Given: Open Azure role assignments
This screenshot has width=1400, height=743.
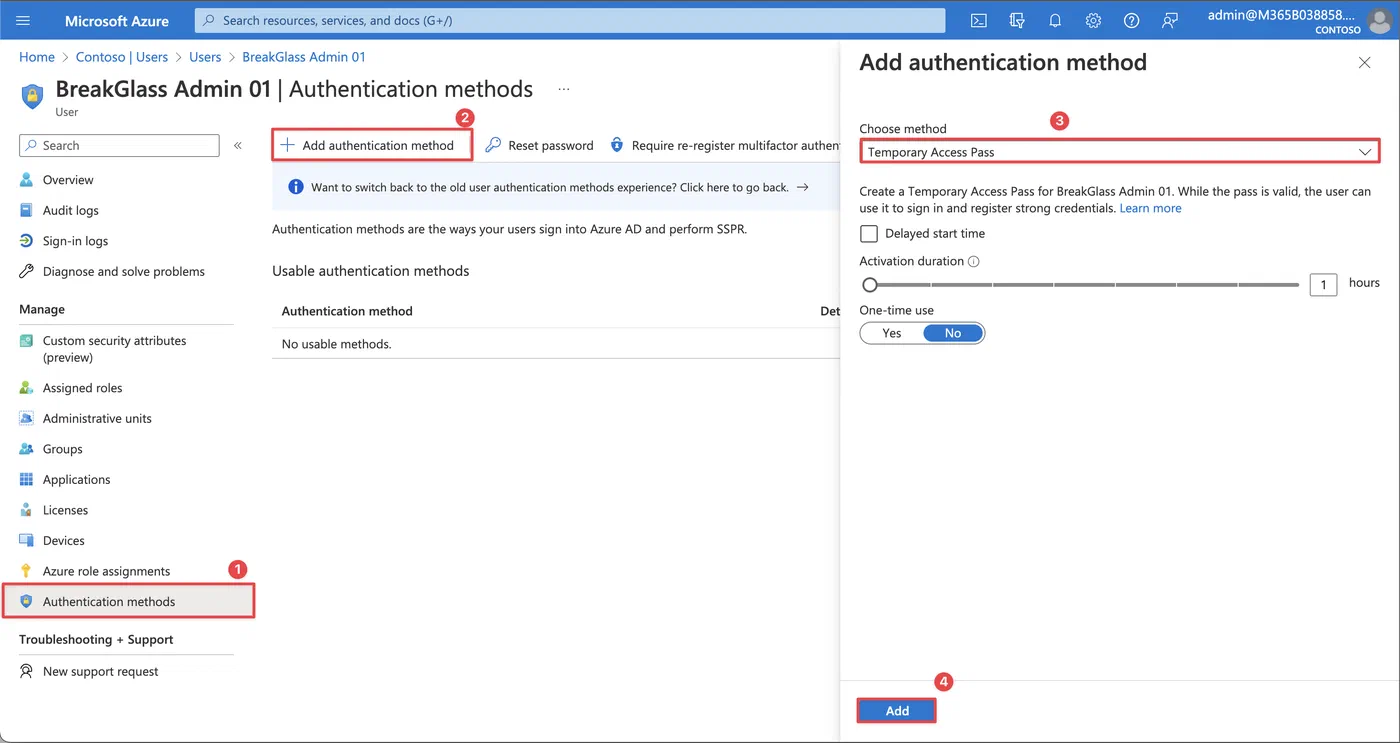Looking at the screenshot, I should [x=106, y=571].
